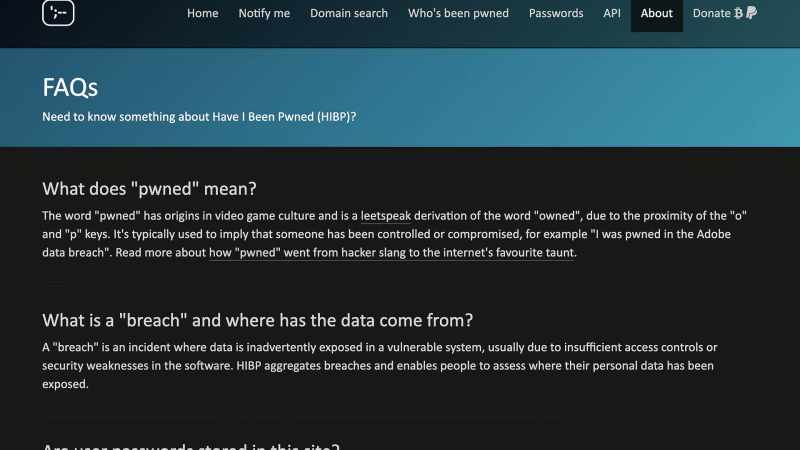Open the "pwned" hacker slang article link
Screen dimensions: 800x450
click(392, 253)
